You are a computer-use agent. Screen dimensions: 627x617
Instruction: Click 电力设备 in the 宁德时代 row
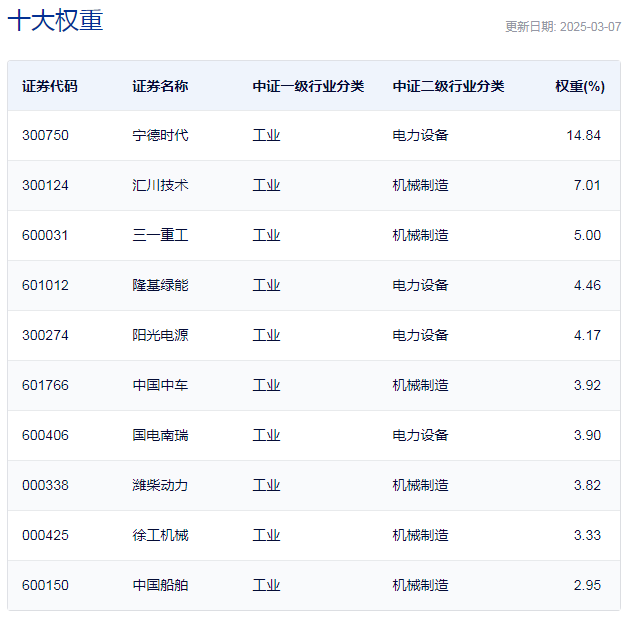coord(420,135)
